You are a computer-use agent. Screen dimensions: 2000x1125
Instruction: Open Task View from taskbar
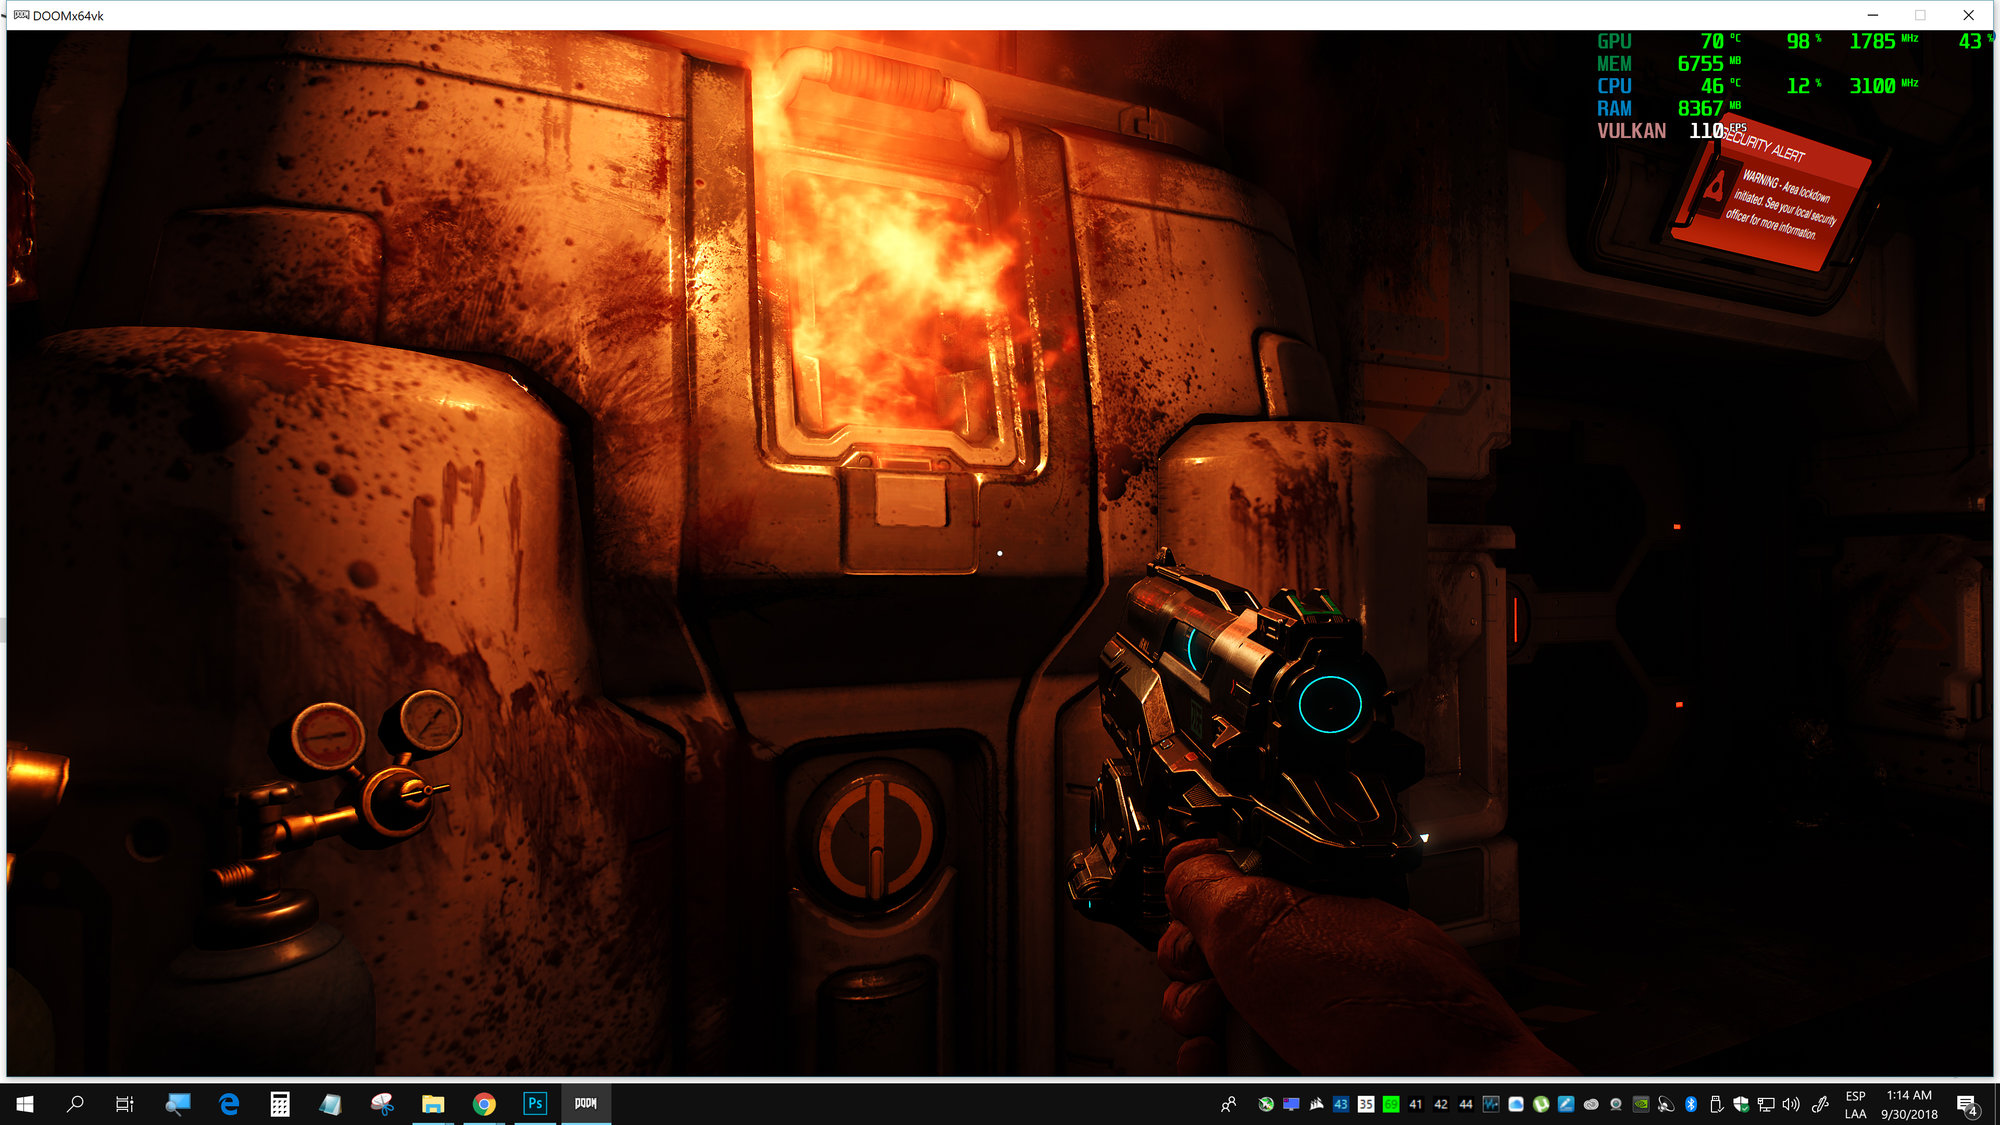tap(125, 1104)
